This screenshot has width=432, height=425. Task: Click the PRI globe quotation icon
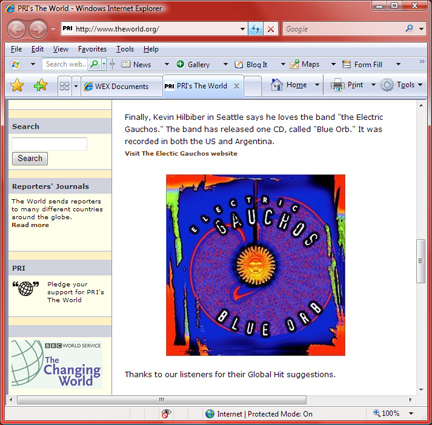[26, 288]
